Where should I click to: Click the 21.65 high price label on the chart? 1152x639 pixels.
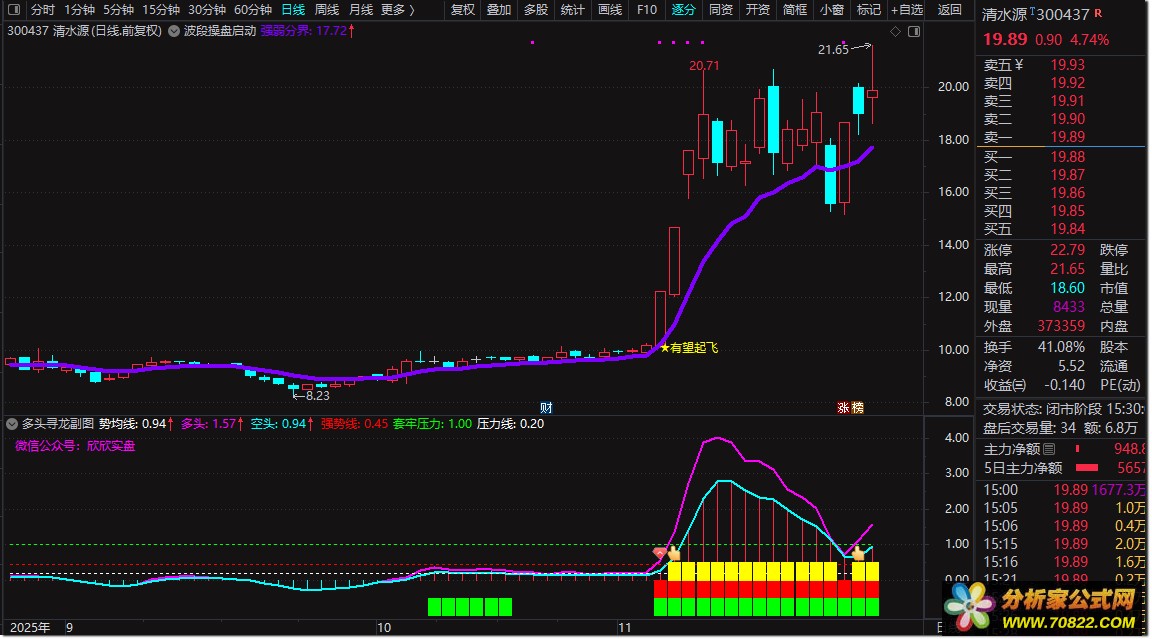(833, 49)
